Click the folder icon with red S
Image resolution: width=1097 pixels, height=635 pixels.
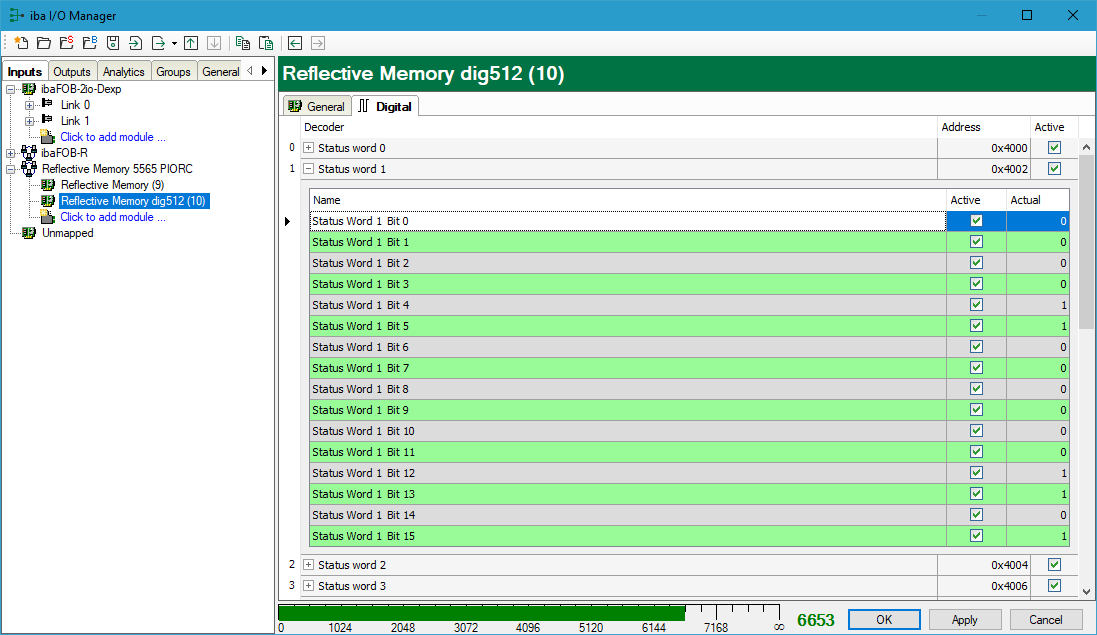67,43
